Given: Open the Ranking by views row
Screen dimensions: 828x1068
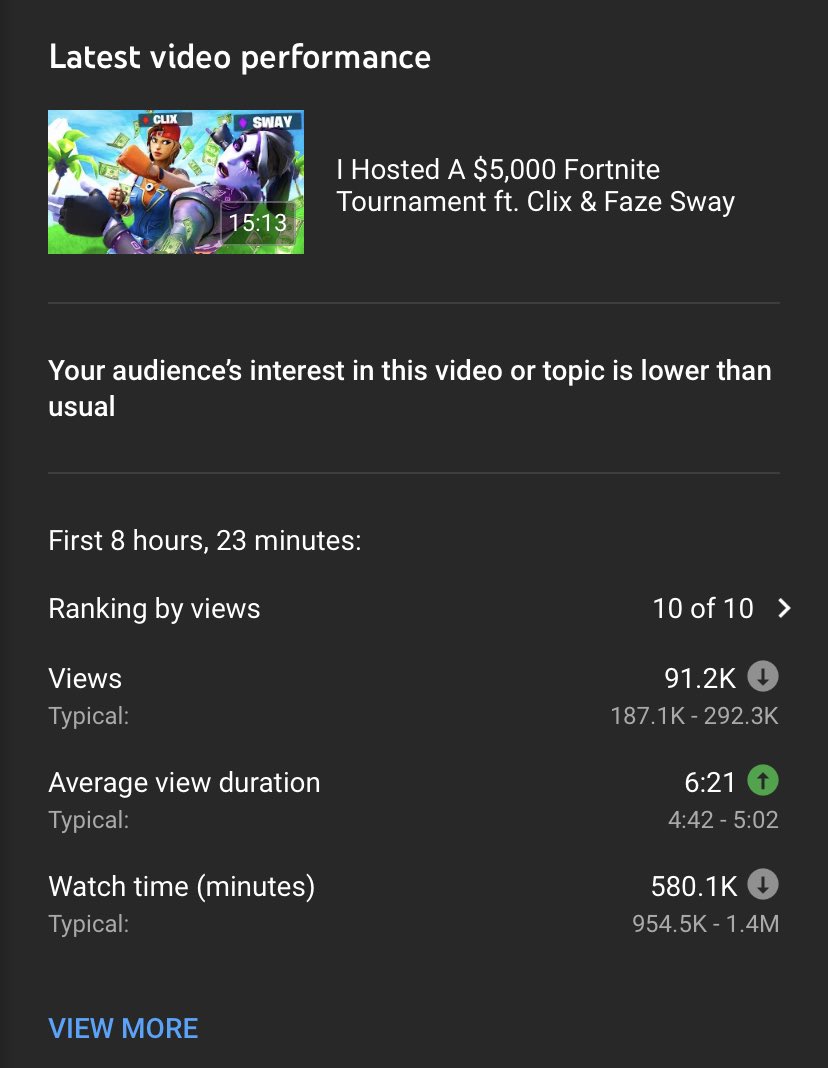Looking at the screenshot, I should tap(154, 608).
